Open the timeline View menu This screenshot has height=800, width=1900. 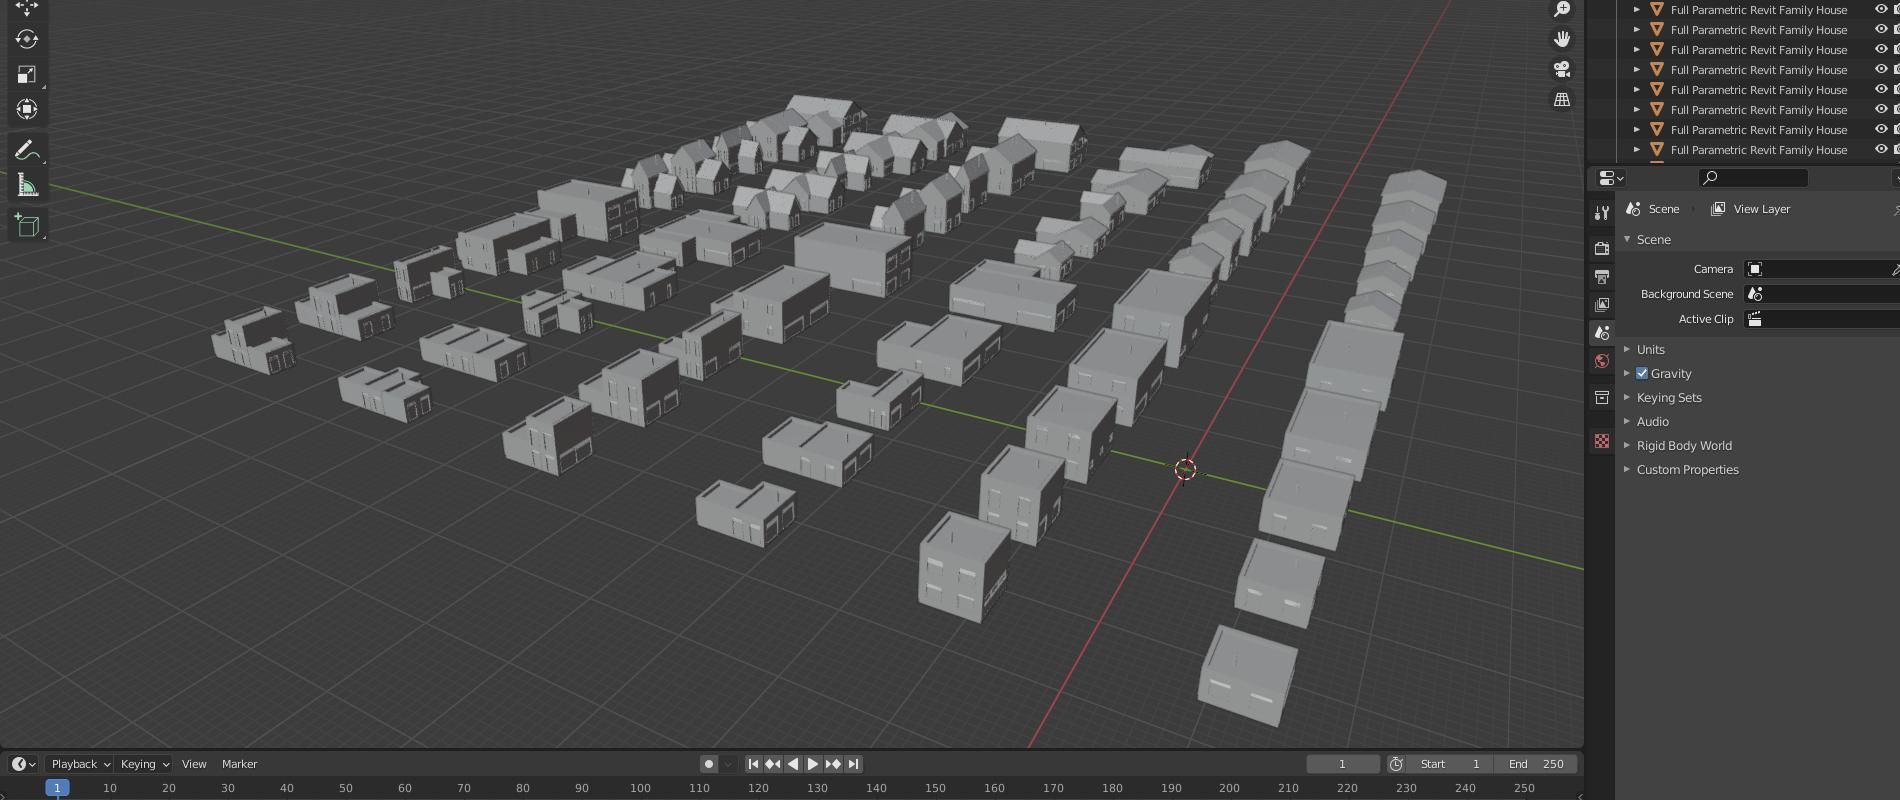coord(194,764)
